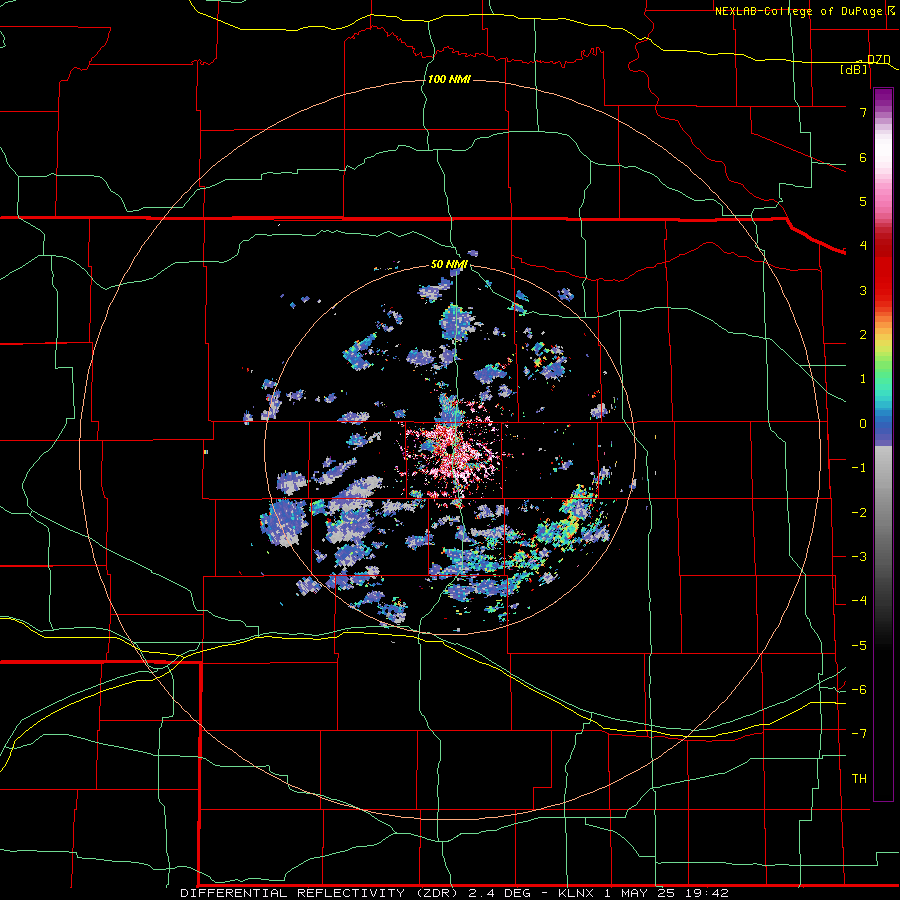Click the 5 value on the dB scale
Screen dimensions: 900x900
coord(863,201)
